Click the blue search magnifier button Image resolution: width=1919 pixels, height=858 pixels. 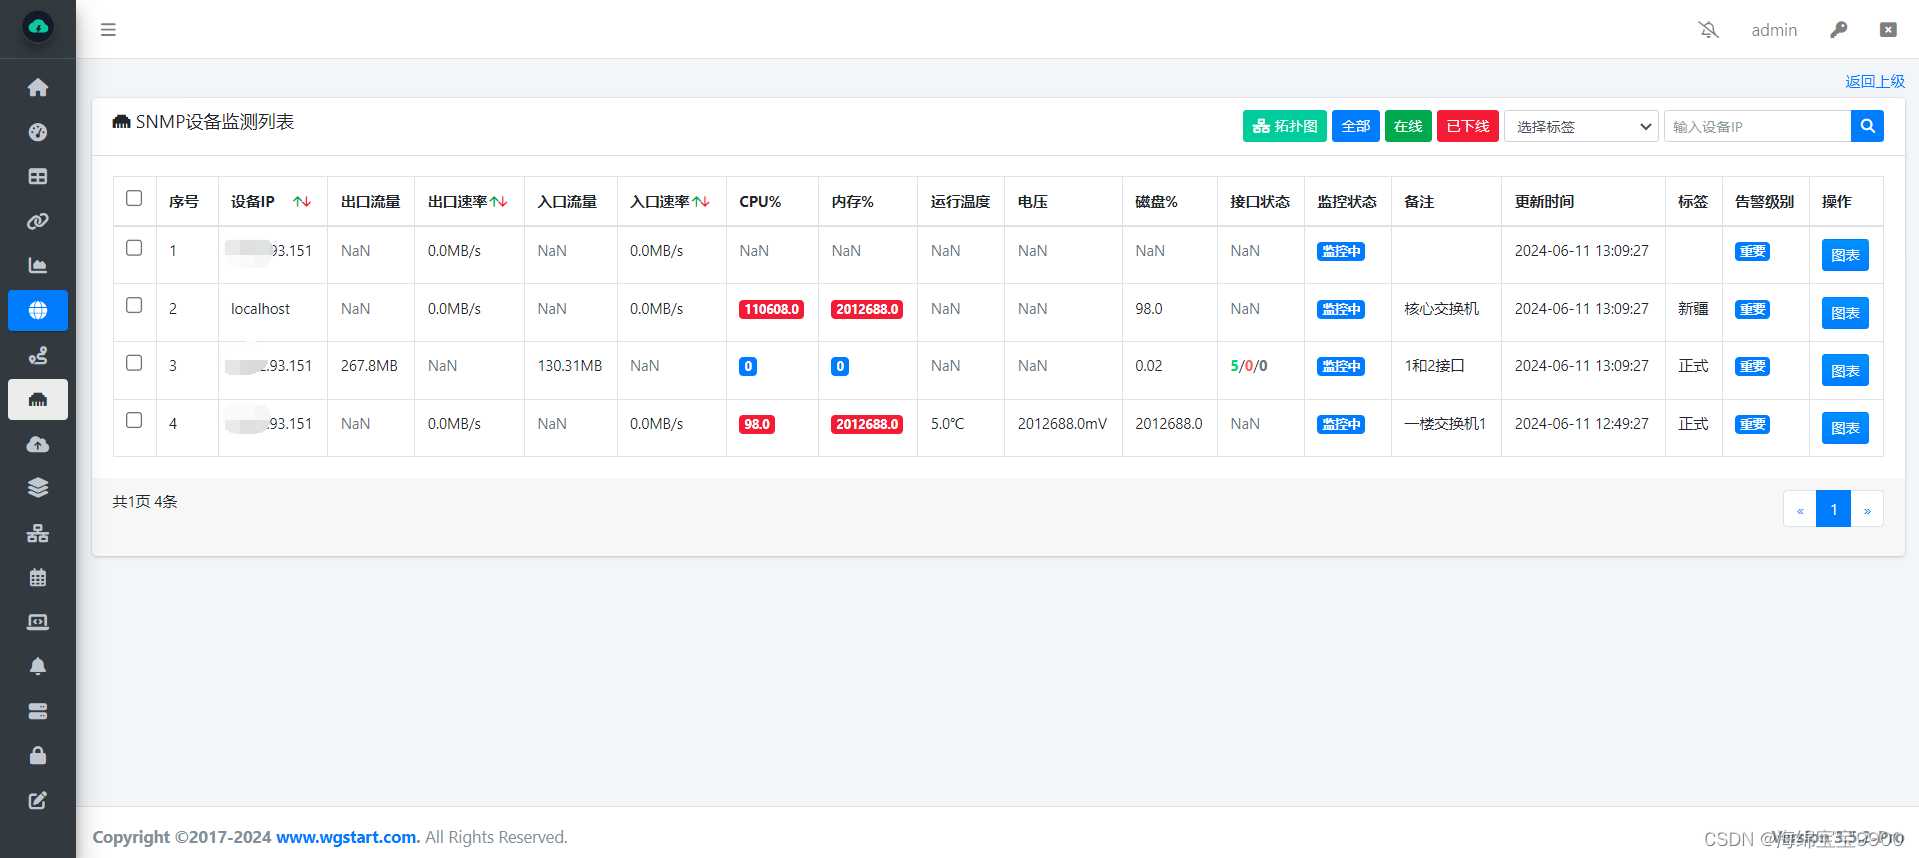point(1867,126)
